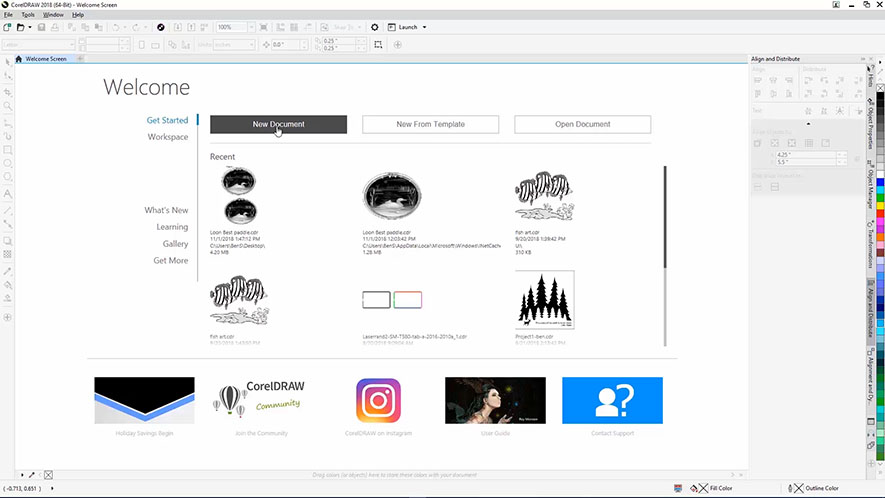Open the Project1-ben.cdr trees thumbnail
The height and width of the screenshot is (498, 885).
(545, 300)
